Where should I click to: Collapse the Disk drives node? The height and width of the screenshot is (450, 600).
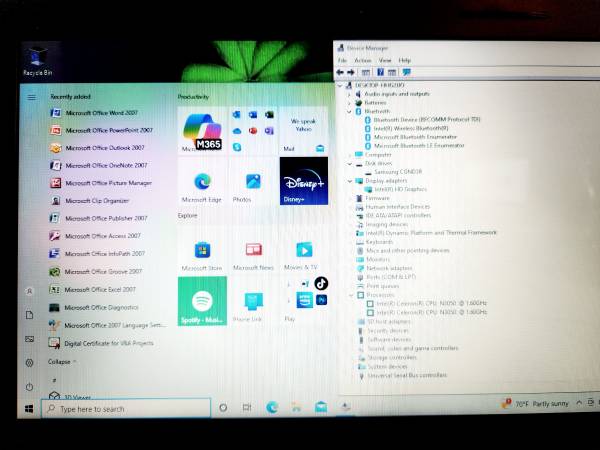(x=350, y=164)
